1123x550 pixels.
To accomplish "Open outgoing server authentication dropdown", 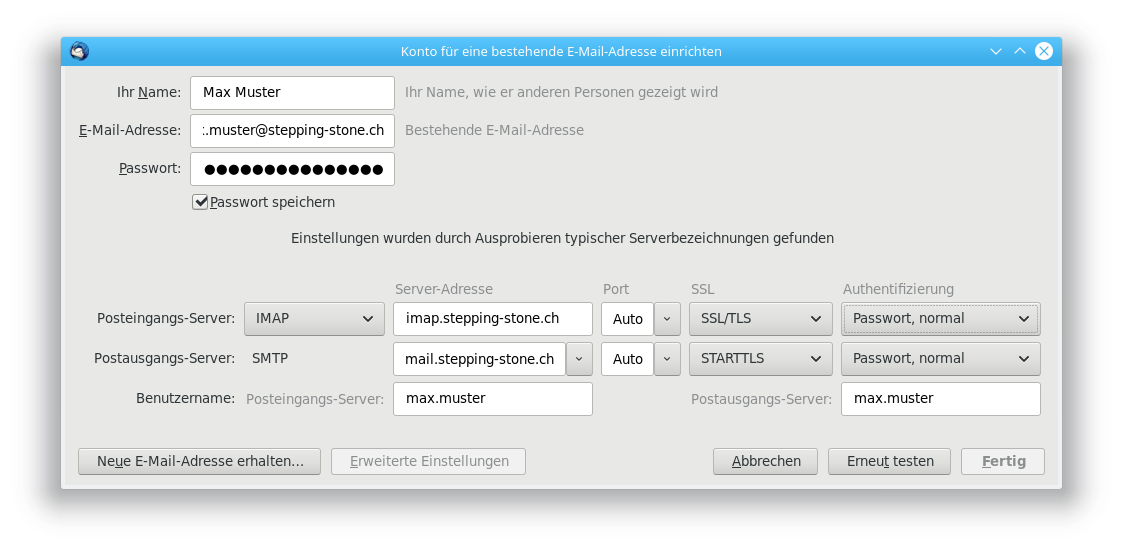I will point(940,359).
